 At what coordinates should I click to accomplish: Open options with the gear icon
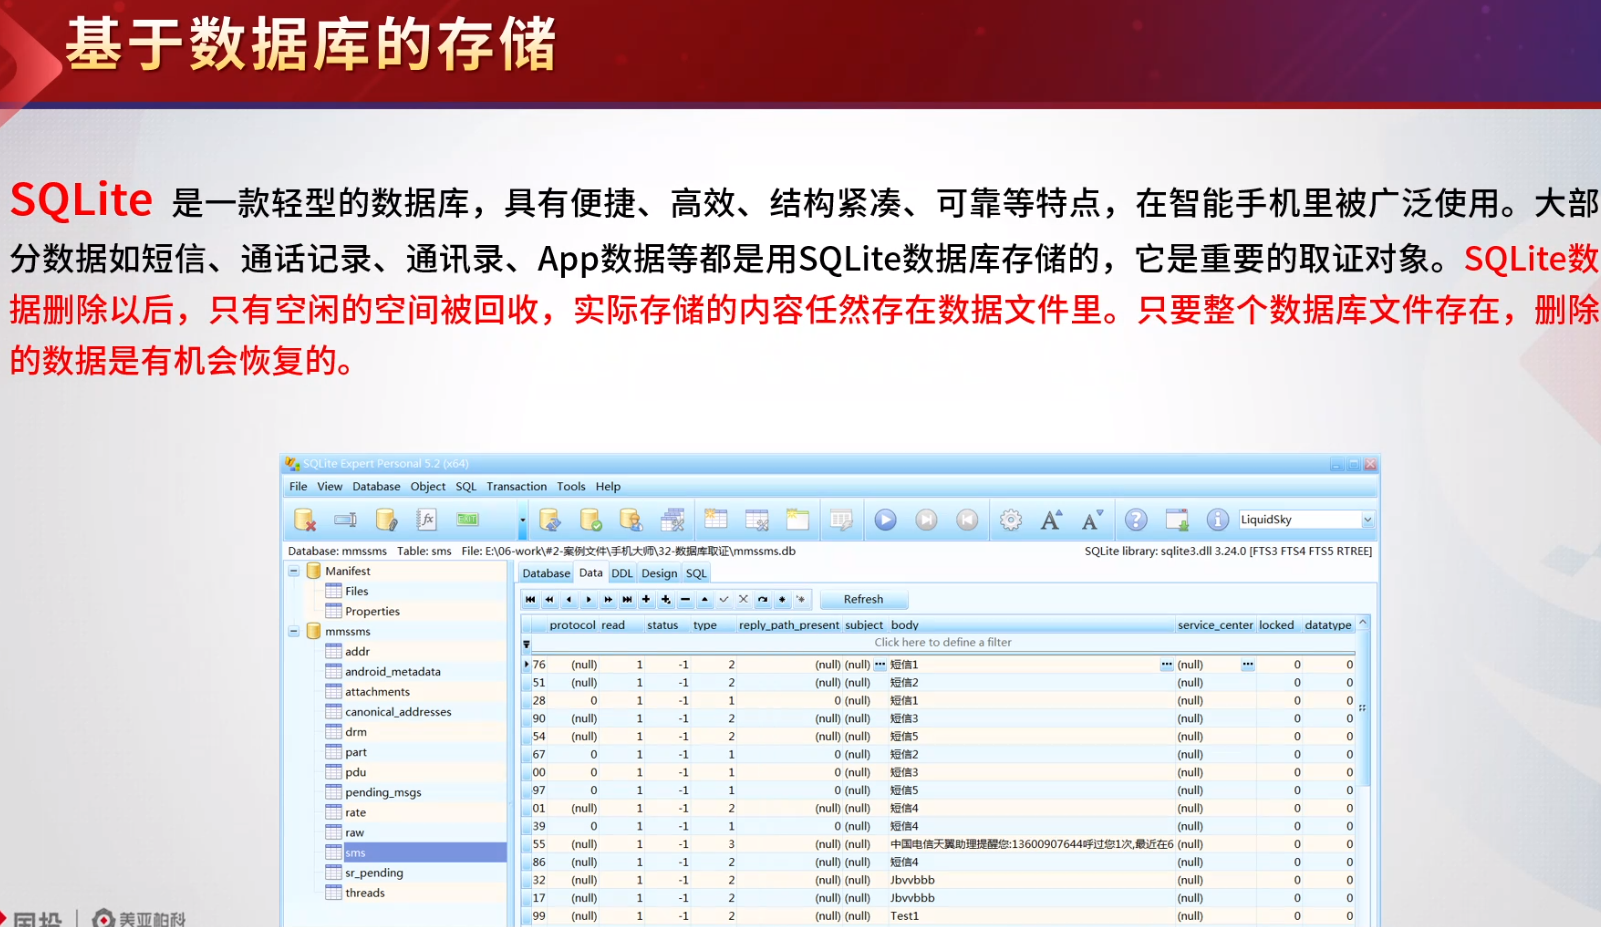pos(1011,520)
